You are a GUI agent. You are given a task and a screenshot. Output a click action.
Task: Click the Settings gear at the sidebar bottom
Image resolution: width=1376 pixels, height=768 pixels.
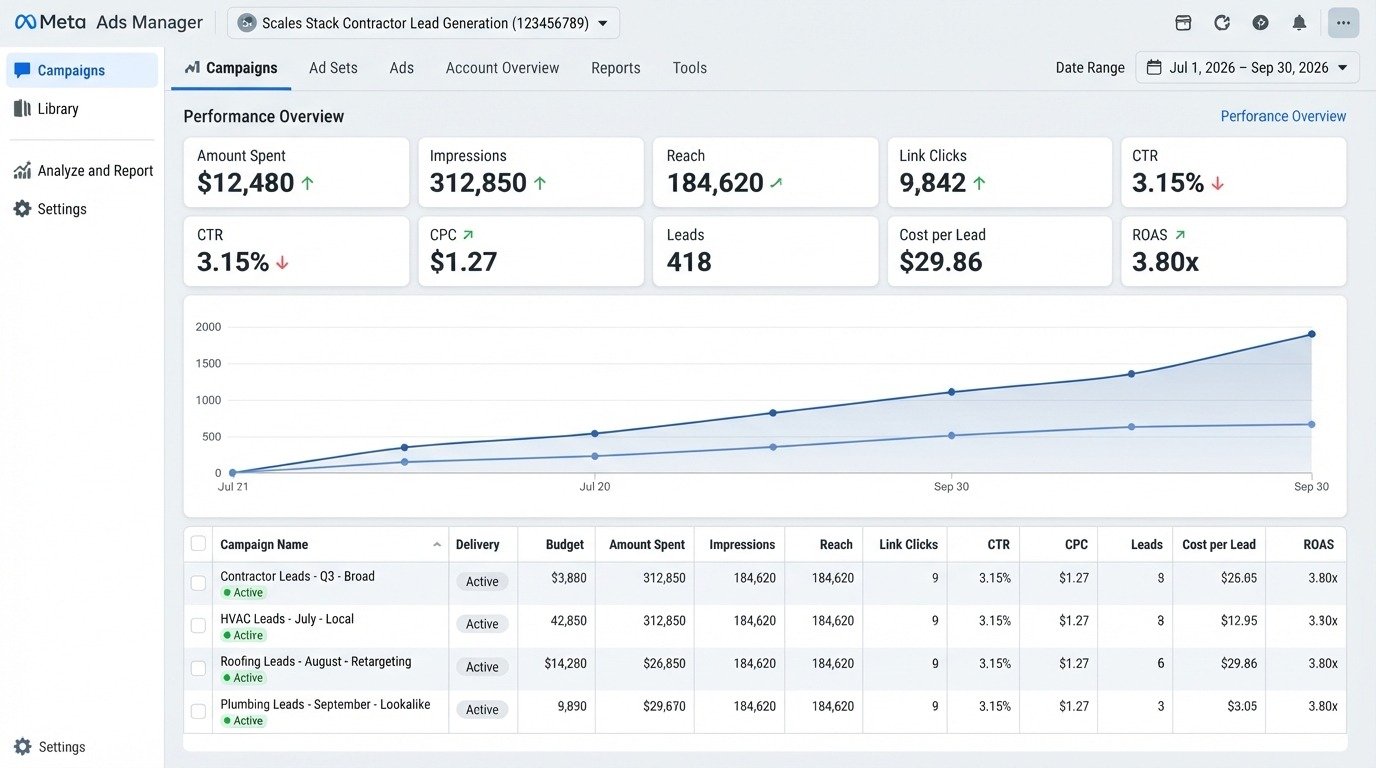22,747
